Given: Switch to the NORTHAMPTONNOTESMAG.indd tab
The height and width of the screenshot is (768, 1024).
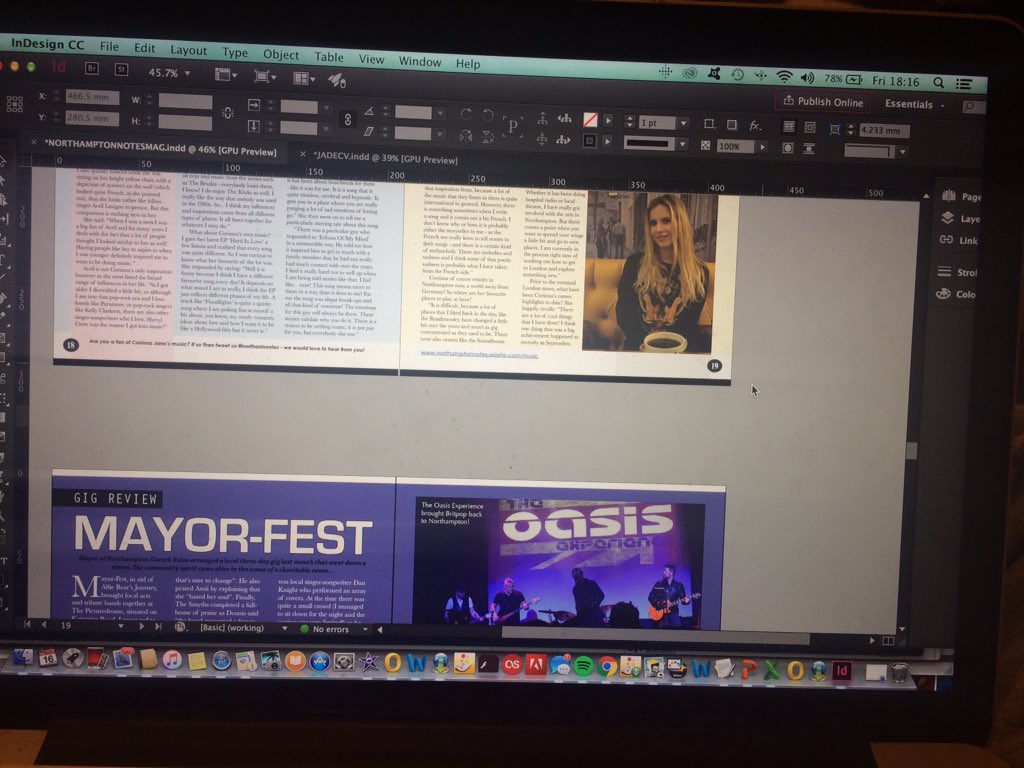Looking at the screenshot, I should click(x=160, y=147).
